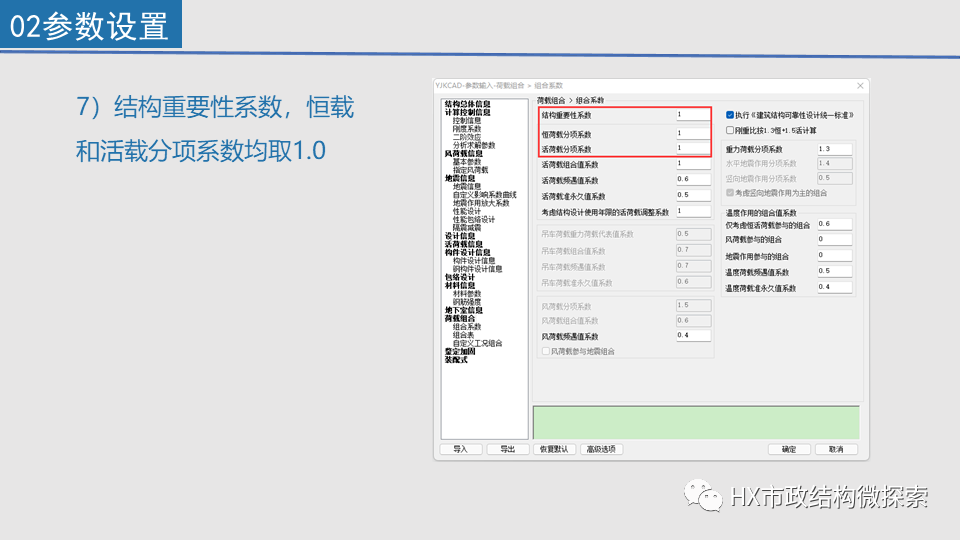Open 钢筋强度 tree item
Viewport: 960px width, 540px height.
pos(467,302)
